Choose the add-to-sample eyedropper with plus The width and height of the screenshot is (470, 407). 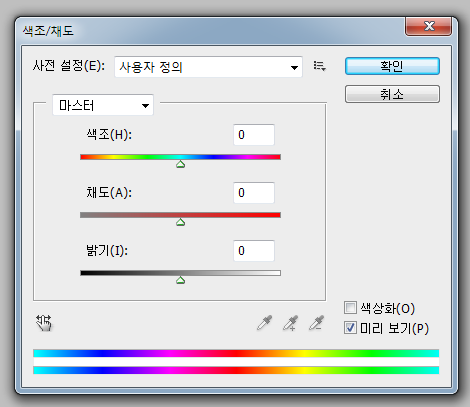click(290, 323)
